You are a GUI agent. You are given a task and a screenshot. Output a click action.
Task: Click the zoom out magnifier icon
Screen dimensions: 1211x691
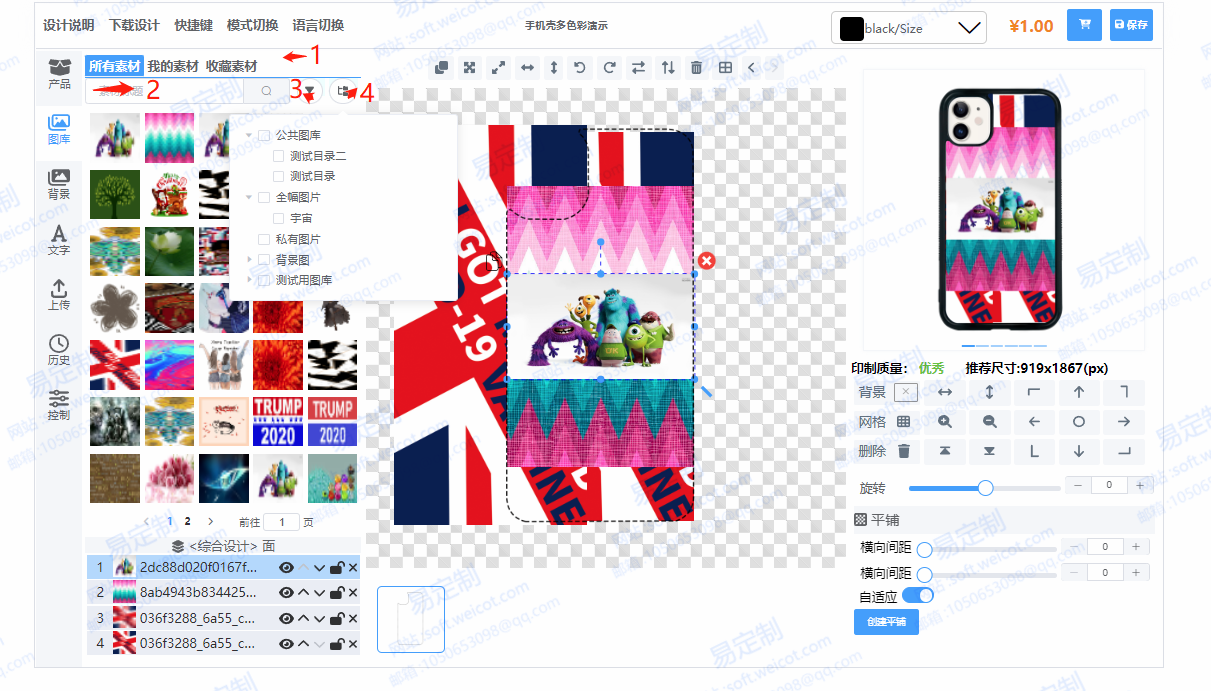click(x=989, y=422)
